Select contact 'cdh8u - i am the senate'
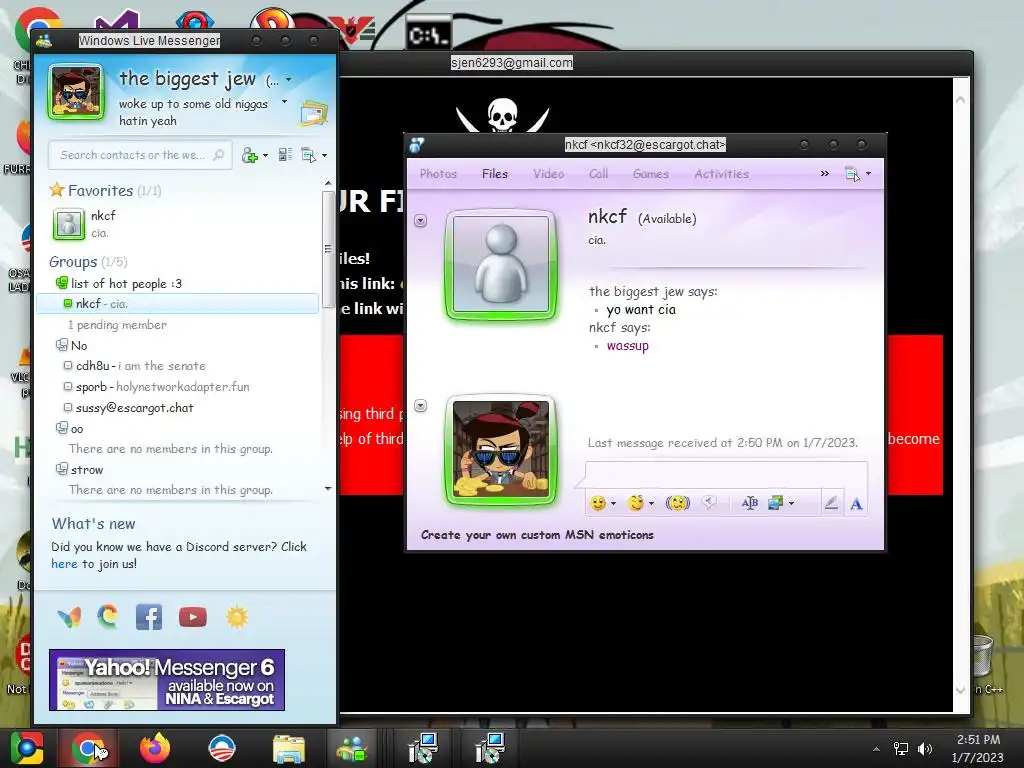 click(176, 366)
